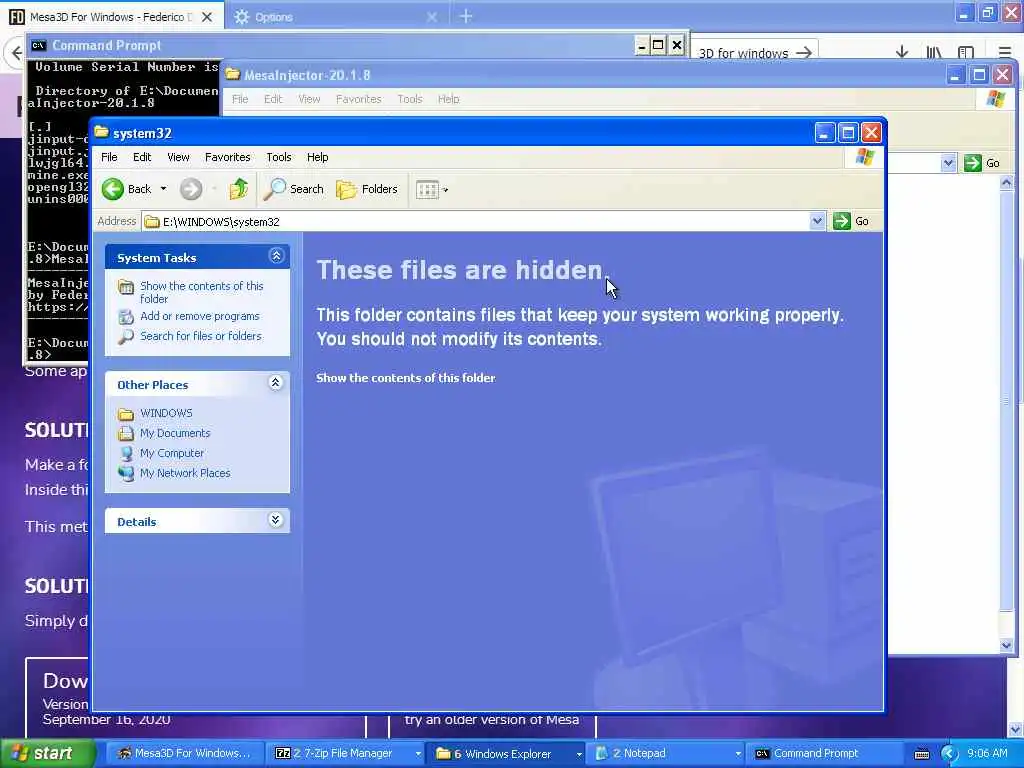Go back in system32 window
1024x768 pixels.
[x=127, y=189]
